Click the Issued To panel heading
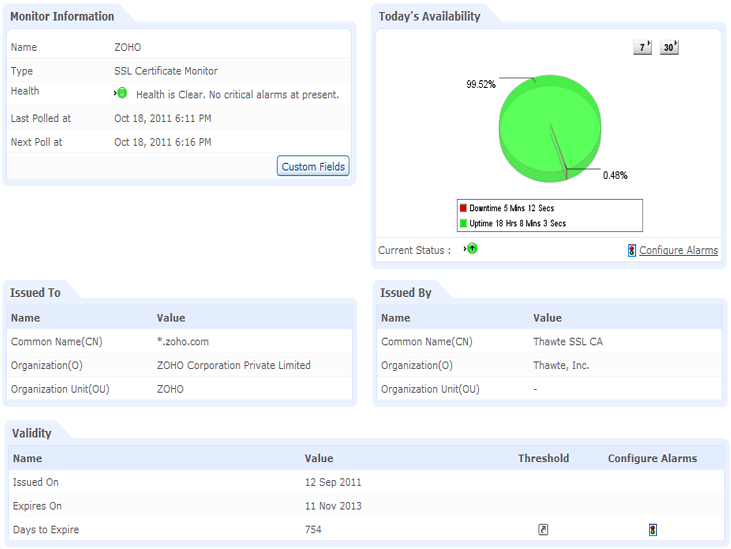Screen dimensions: 731x549 (x=35, y=293)
